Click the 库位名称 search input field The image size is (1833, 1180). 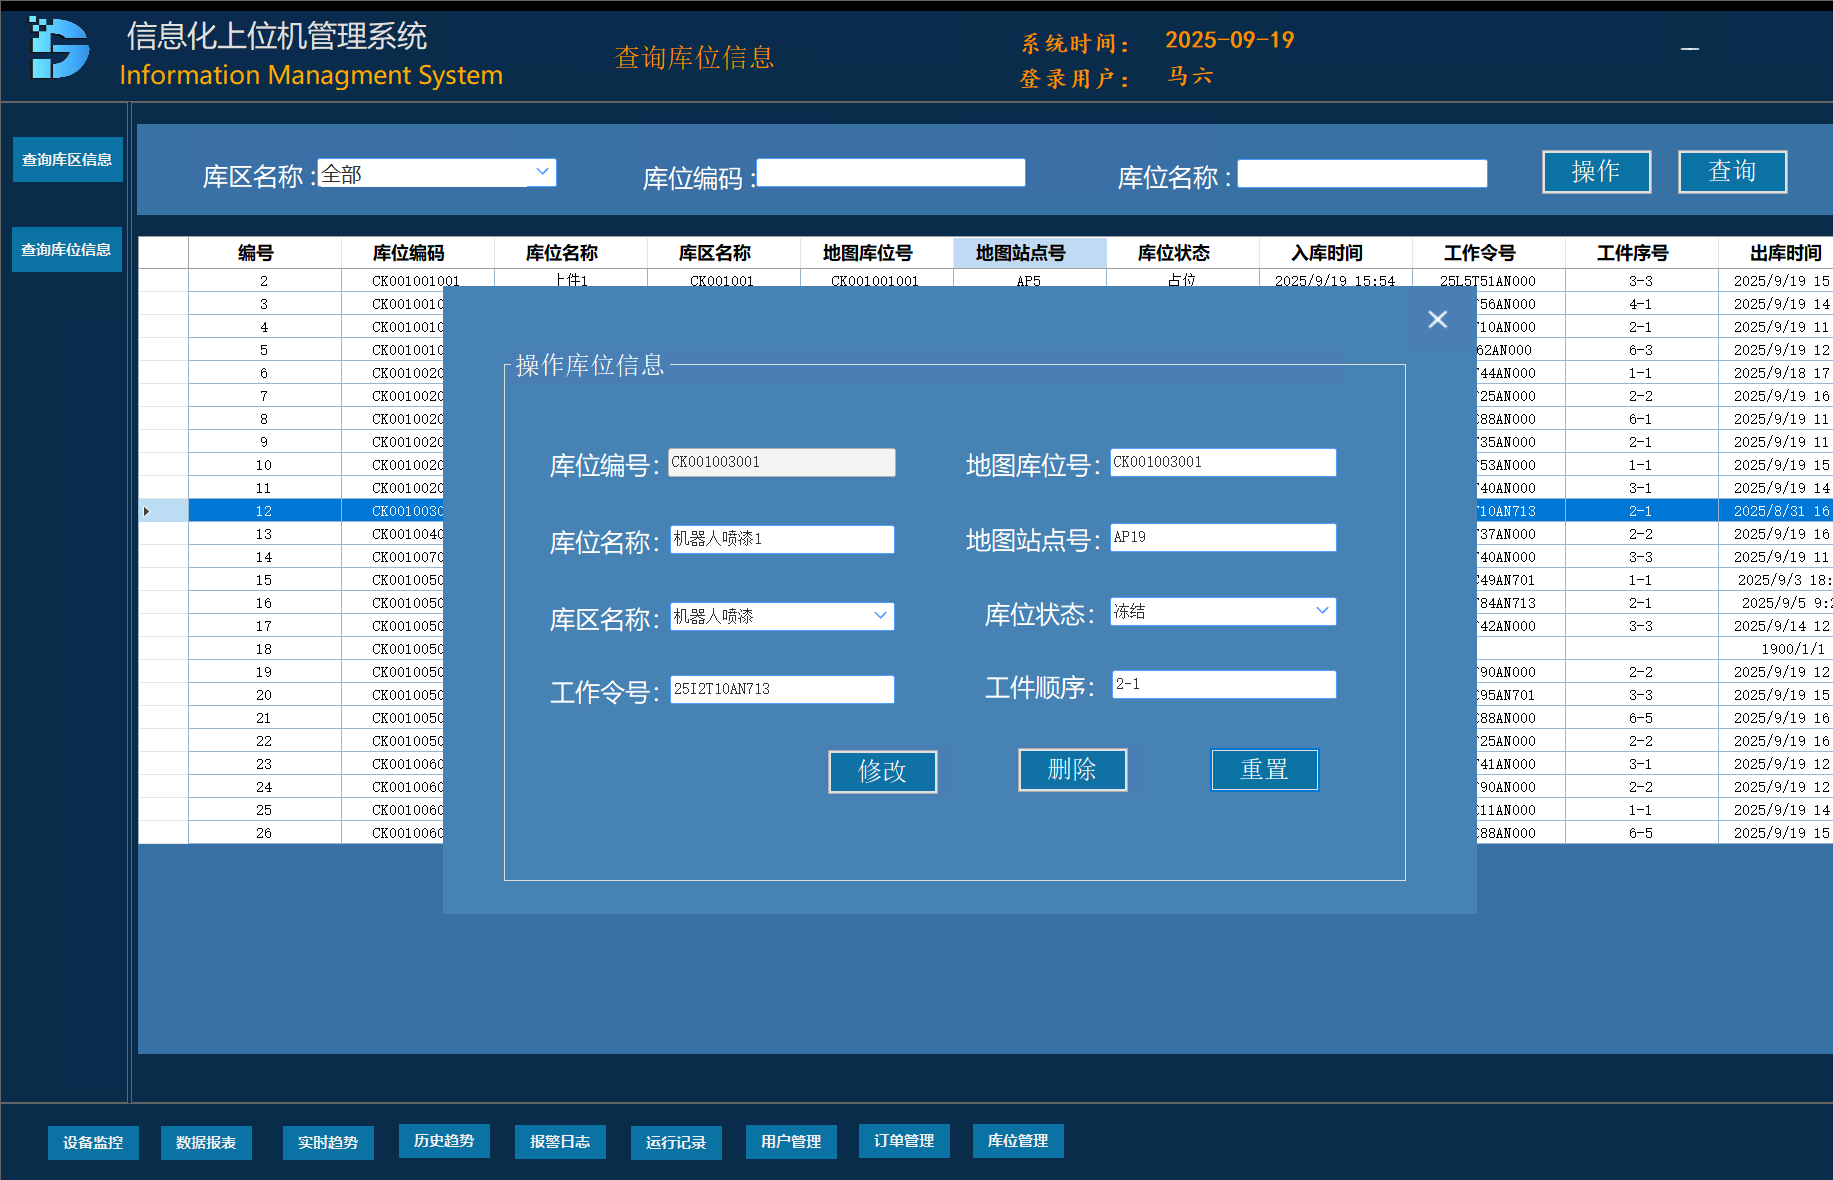tap(1362, 173)
